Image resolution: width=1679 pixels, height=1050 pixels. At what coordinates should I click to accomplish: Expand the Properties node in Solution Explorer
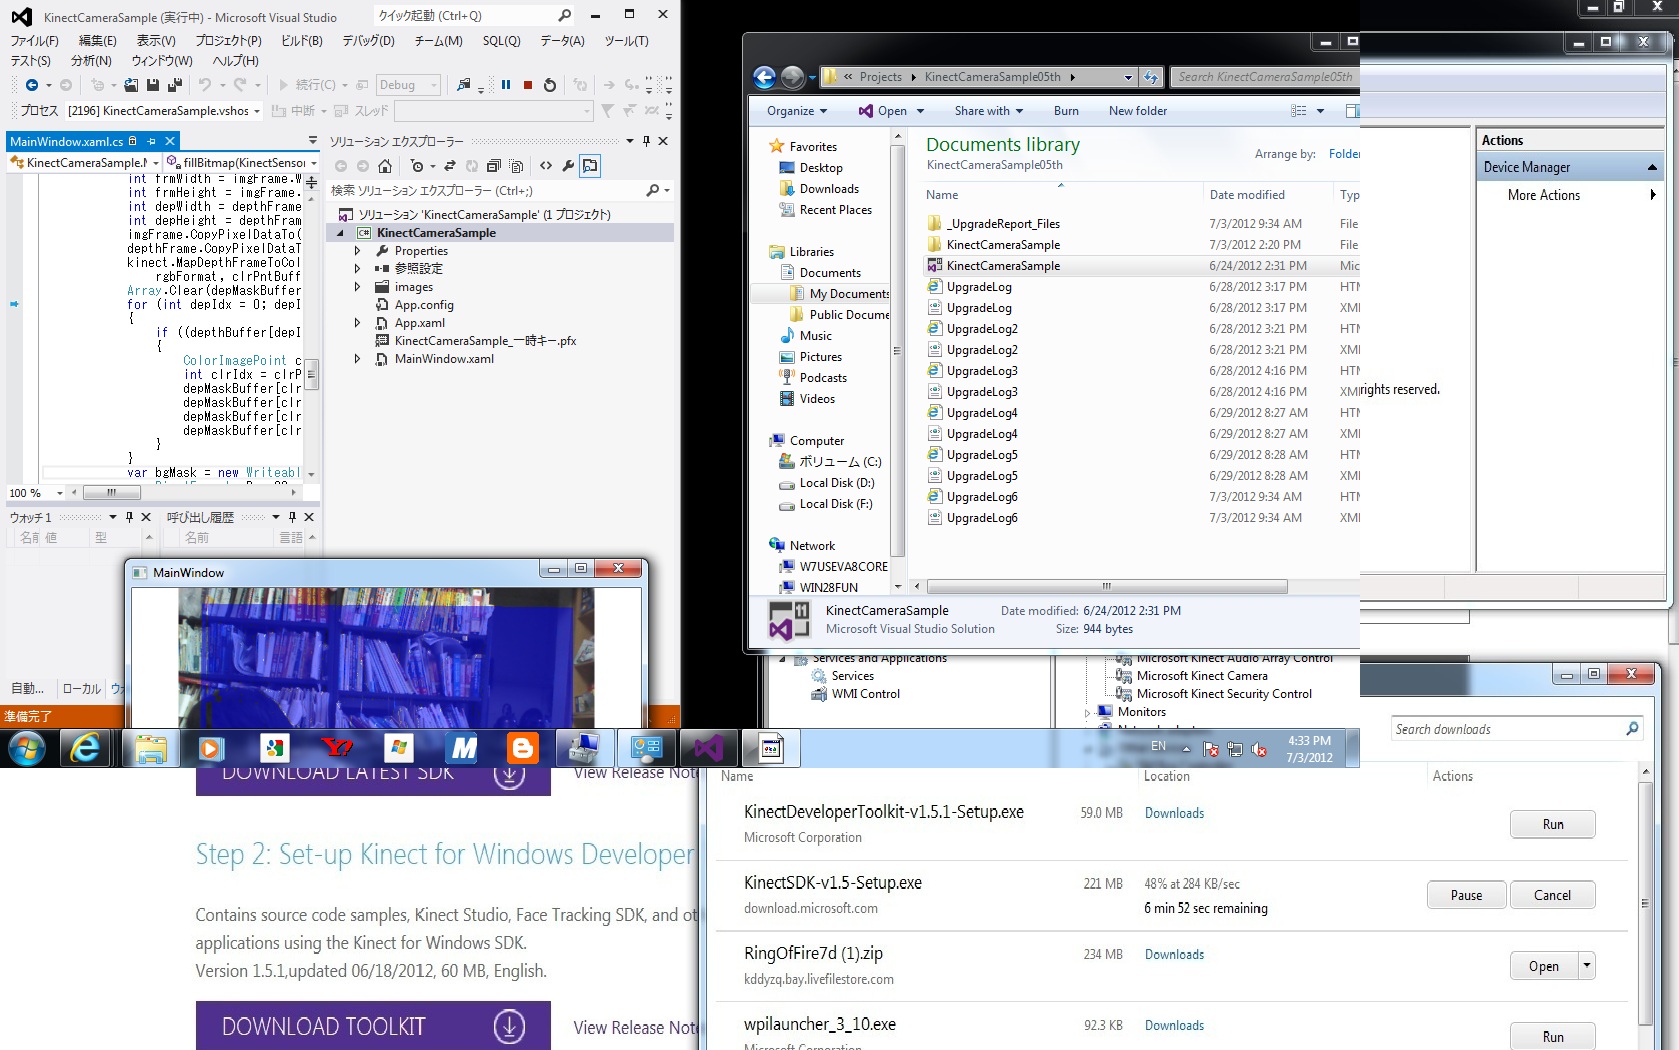pos(357,251)
